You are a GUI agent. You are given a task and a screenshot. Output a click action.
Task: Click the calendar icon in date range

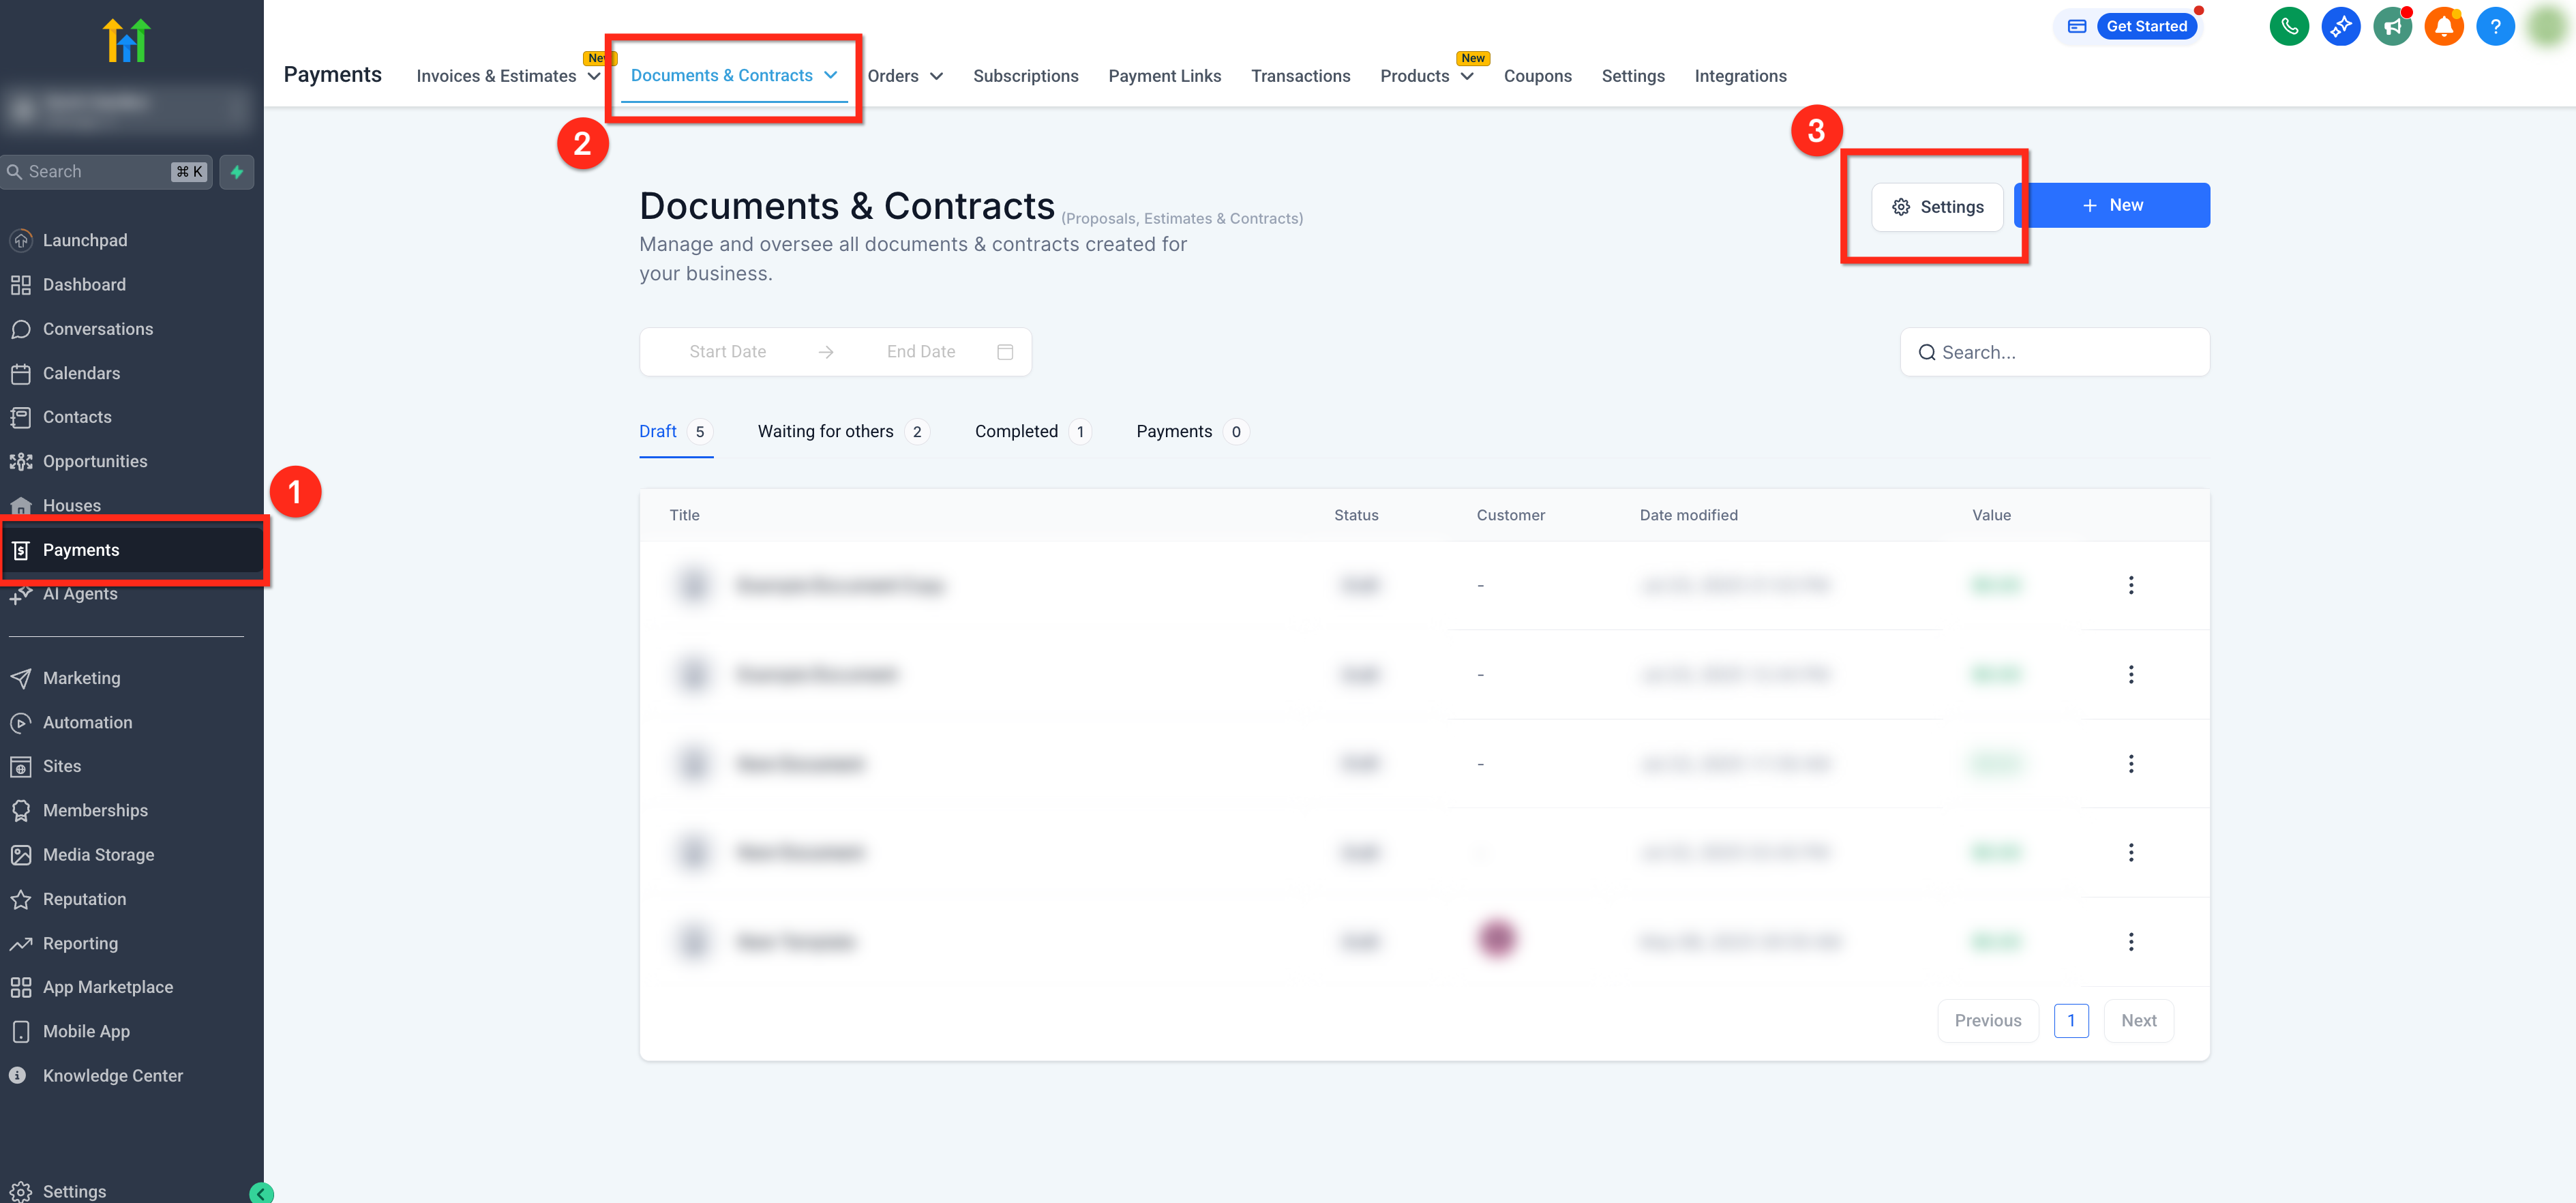[1005, 352]
